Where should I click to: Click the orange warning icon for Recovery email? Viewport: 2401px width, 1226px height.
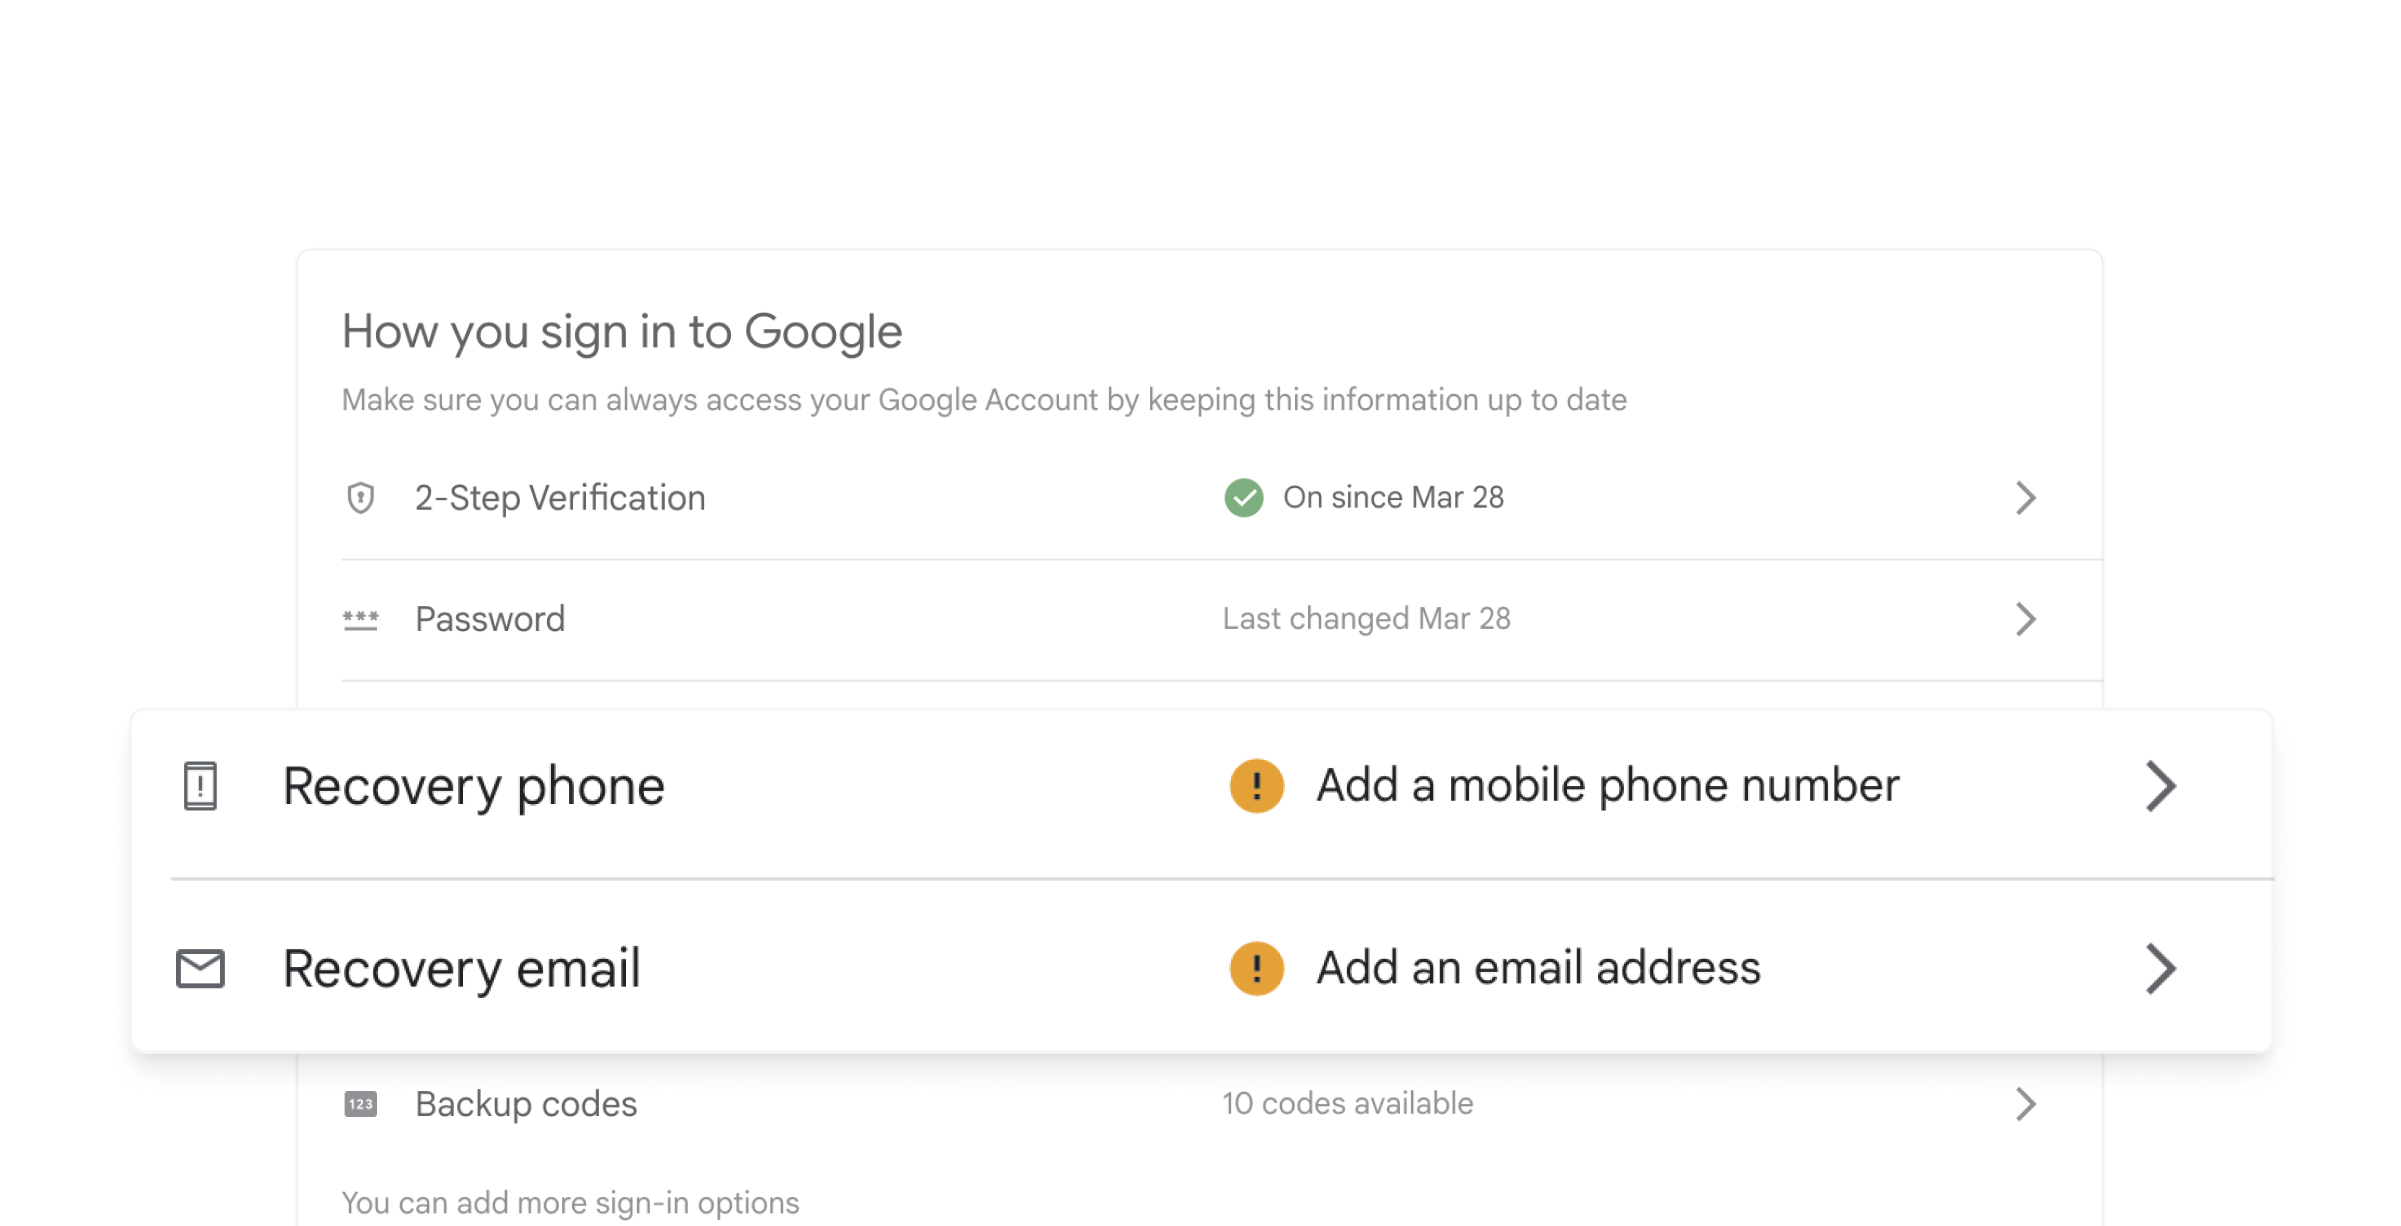coord(1256,968)
